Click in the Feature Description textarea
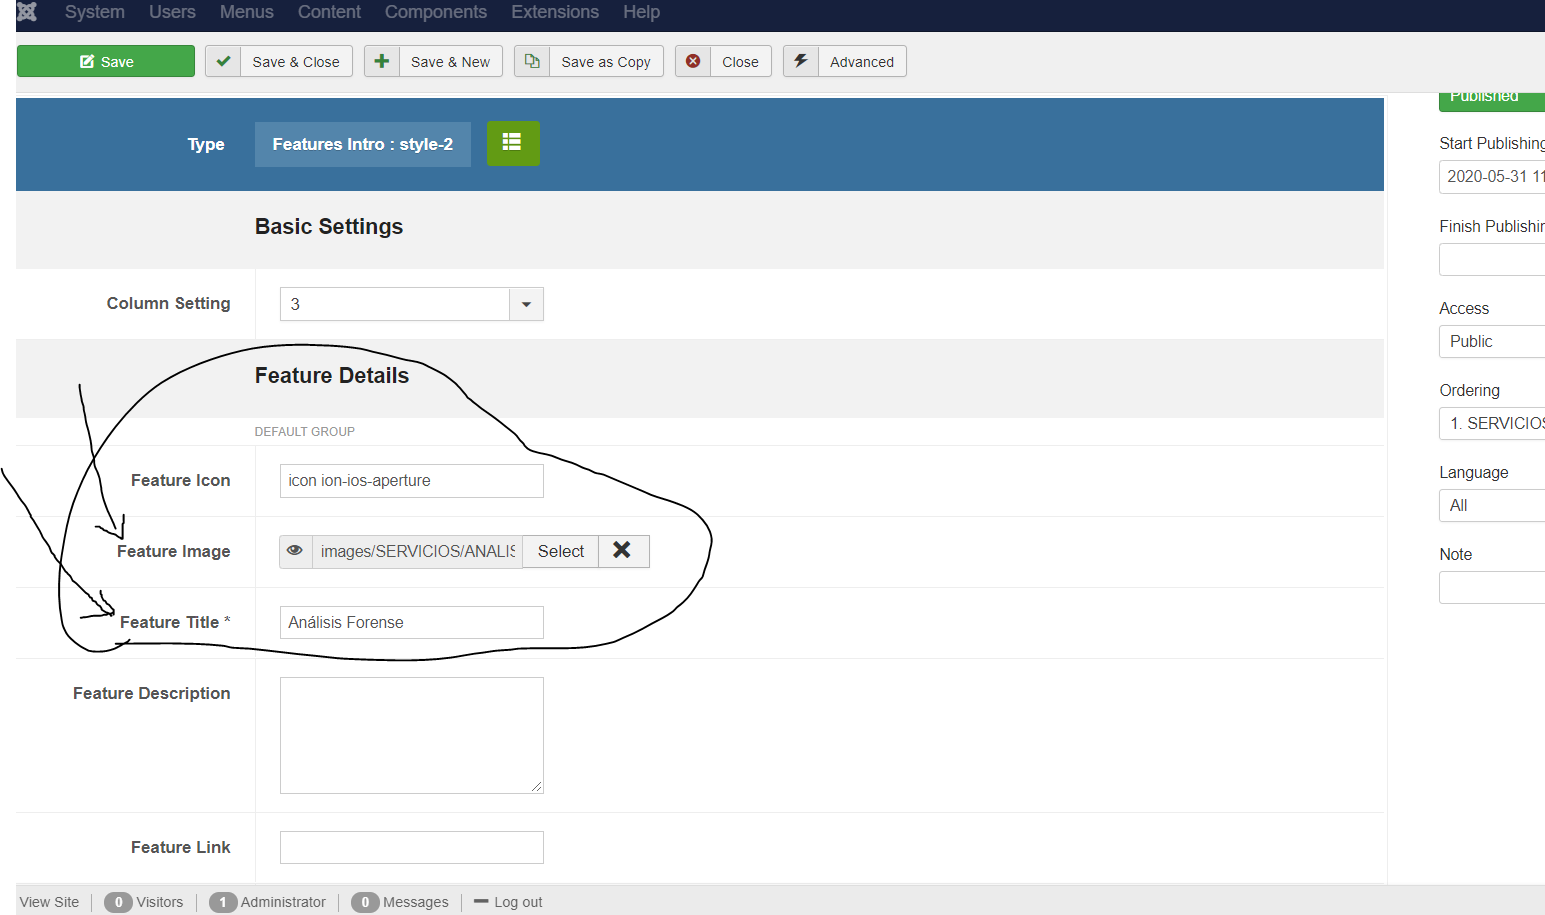 pyautogui.click(x=412, y=735)
